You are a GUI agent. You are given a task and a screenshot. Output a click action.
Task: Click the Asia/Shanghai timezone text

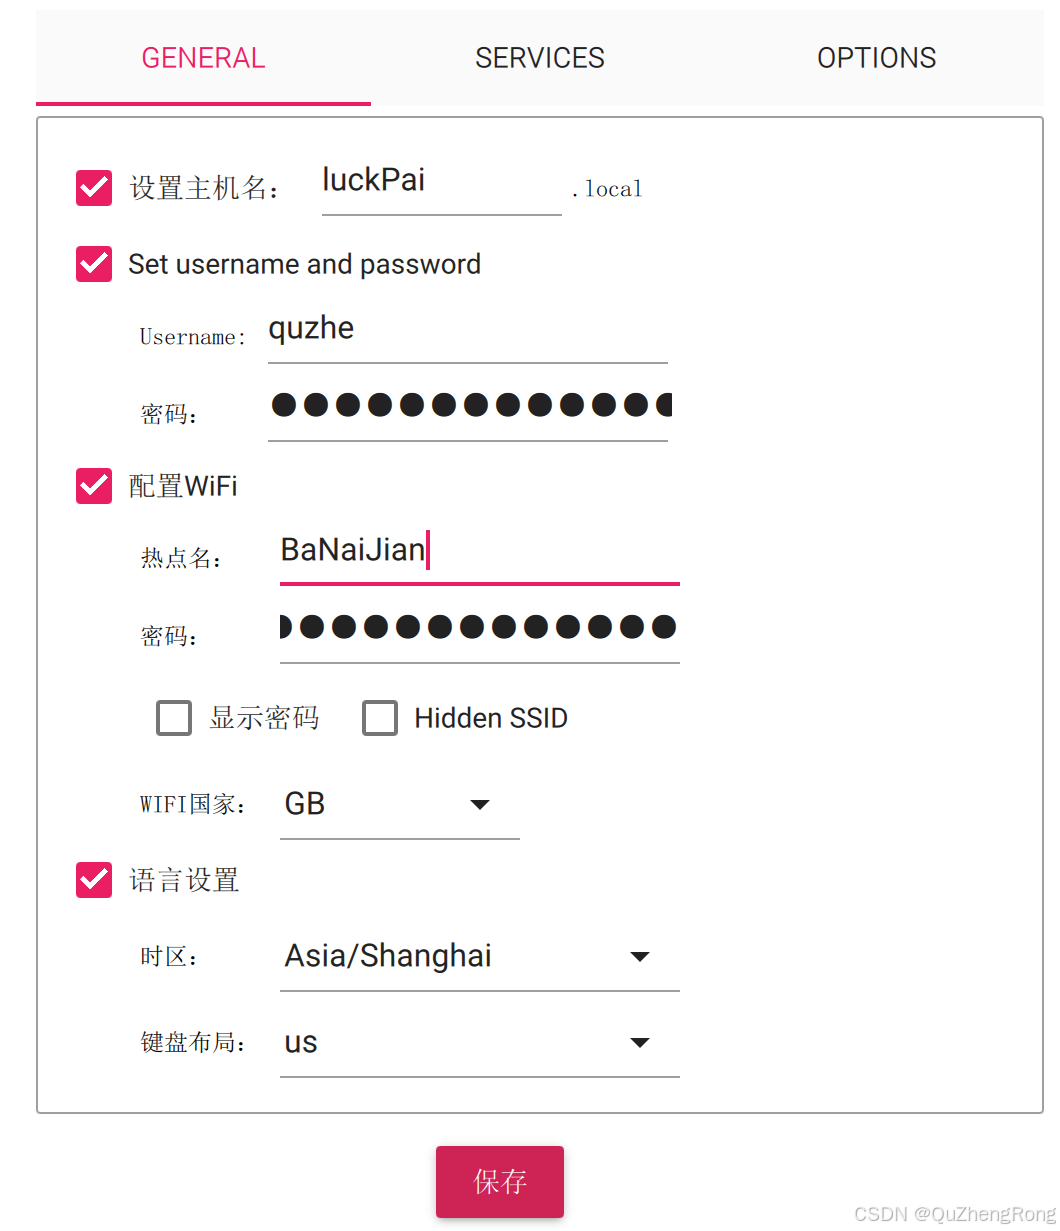click(388, 956)
